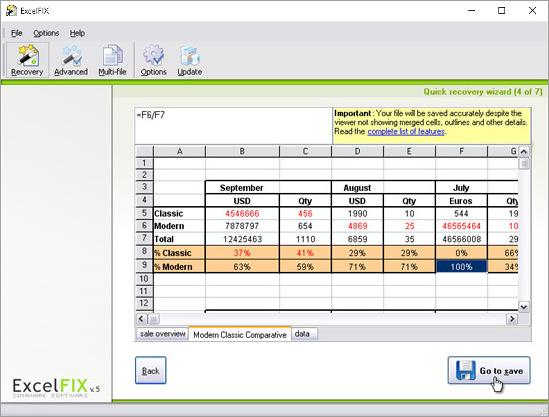
Task: Open the File menu
Action: point(16,33)
